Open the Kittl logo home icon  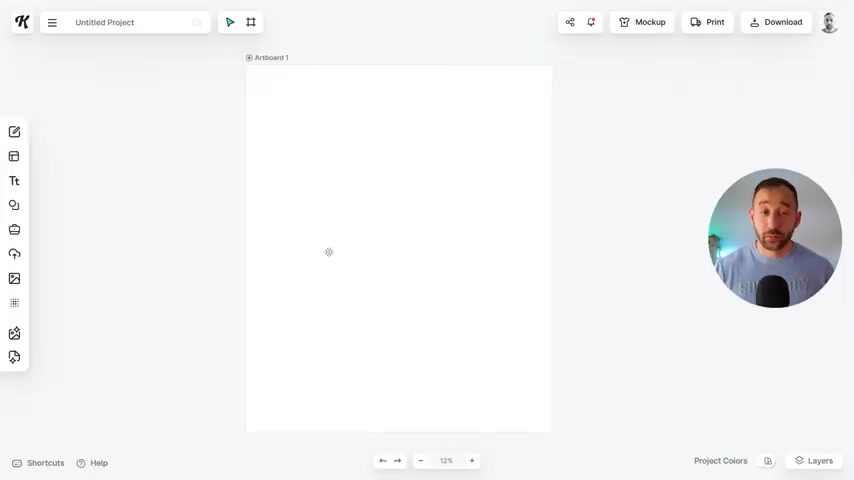point(22,22)
